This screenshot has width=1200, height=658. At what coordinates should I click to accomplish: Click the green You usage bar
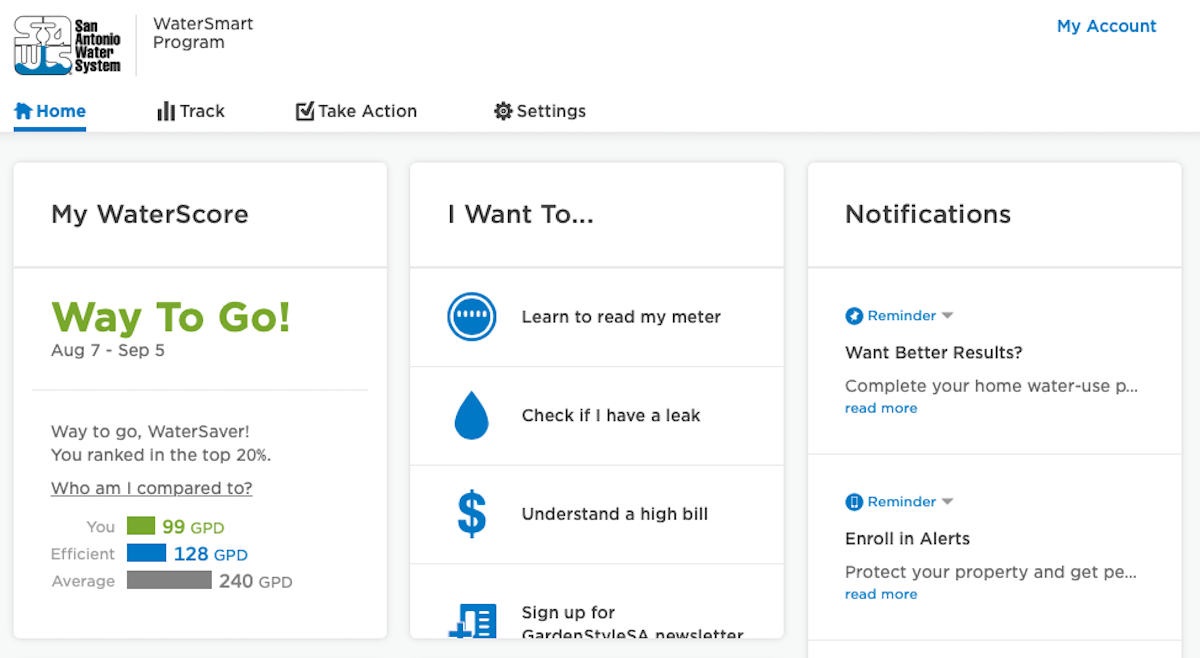pos(141,526)
